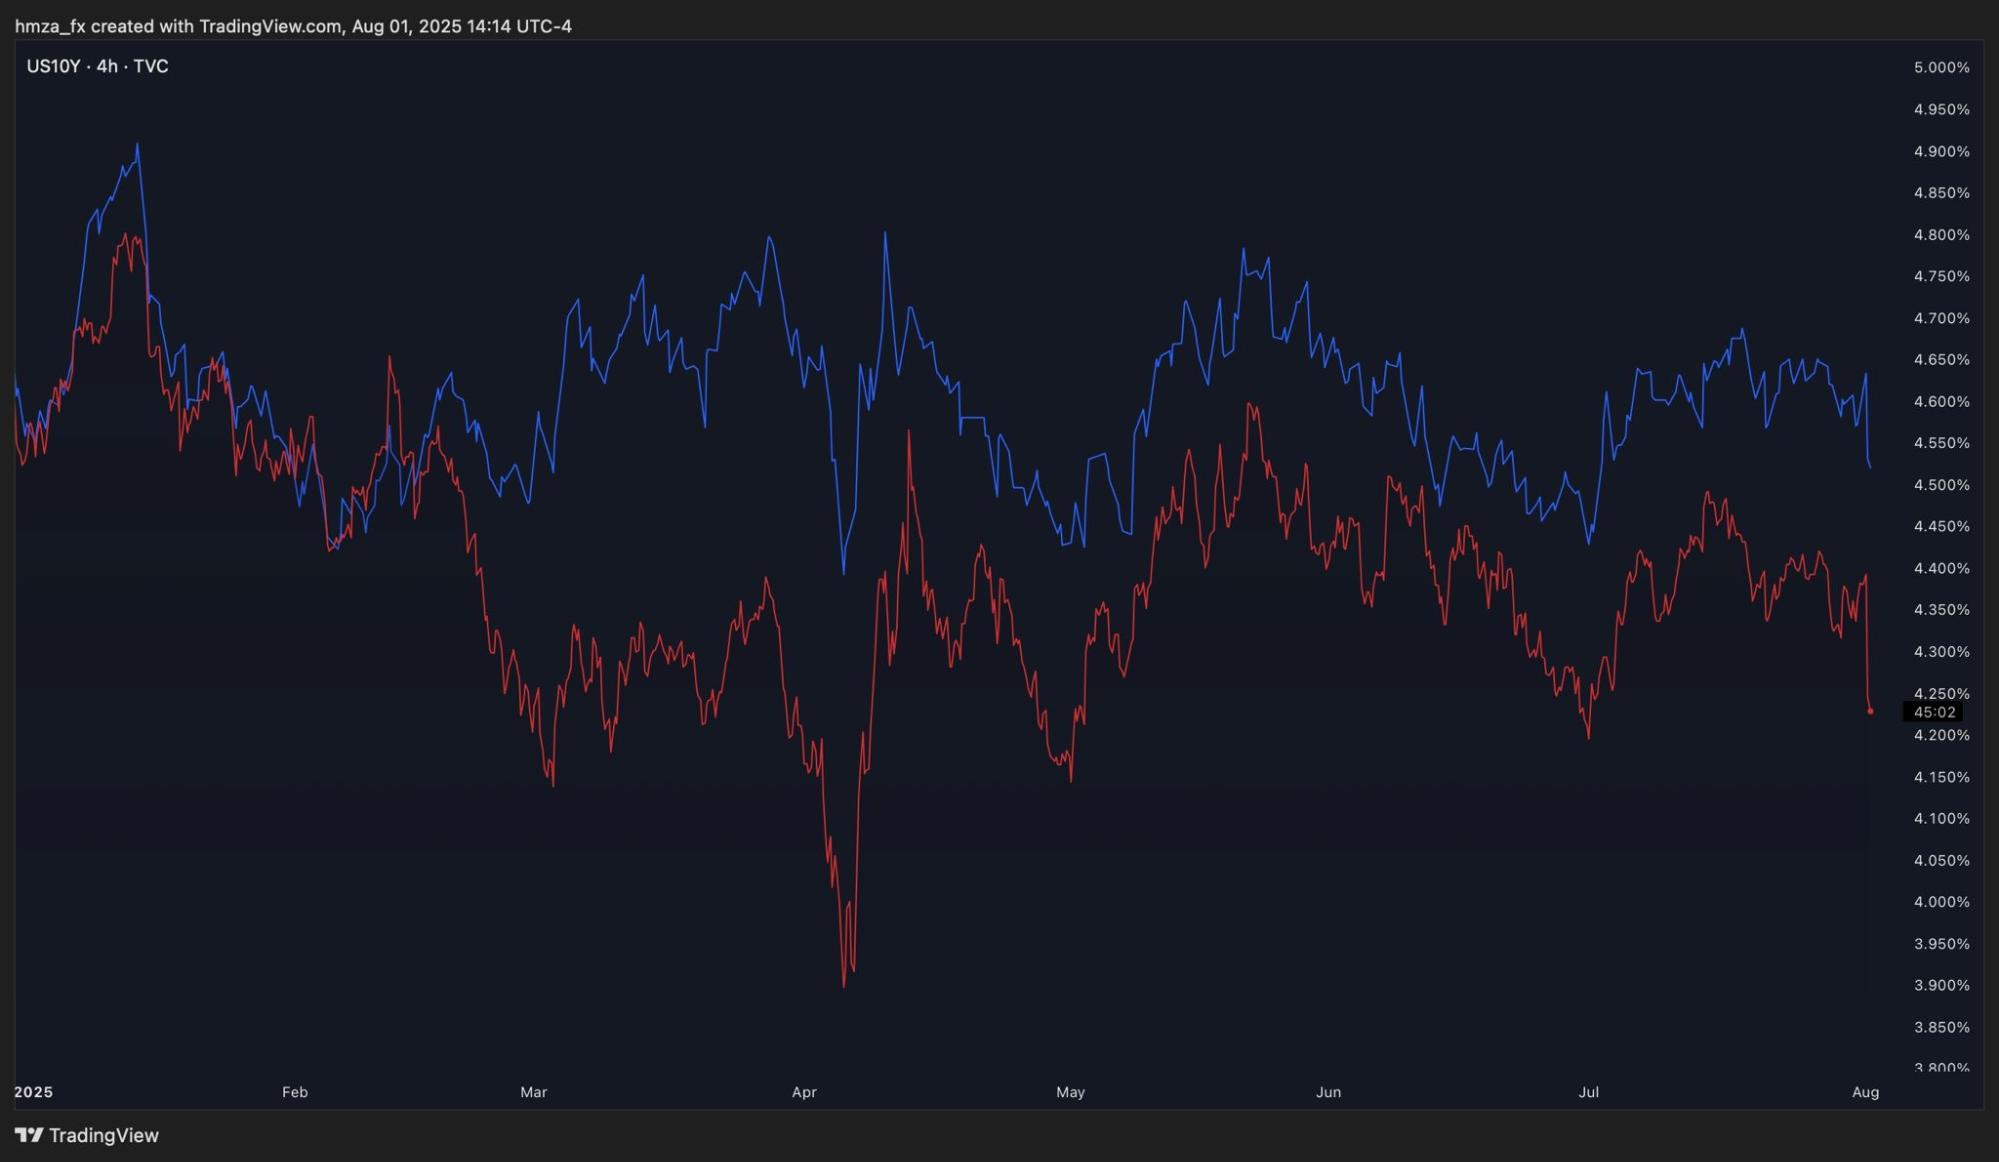Screen dimensions: 1999x1162
Task: Select the Feb label on time axis
Action: pos(294,1092)
